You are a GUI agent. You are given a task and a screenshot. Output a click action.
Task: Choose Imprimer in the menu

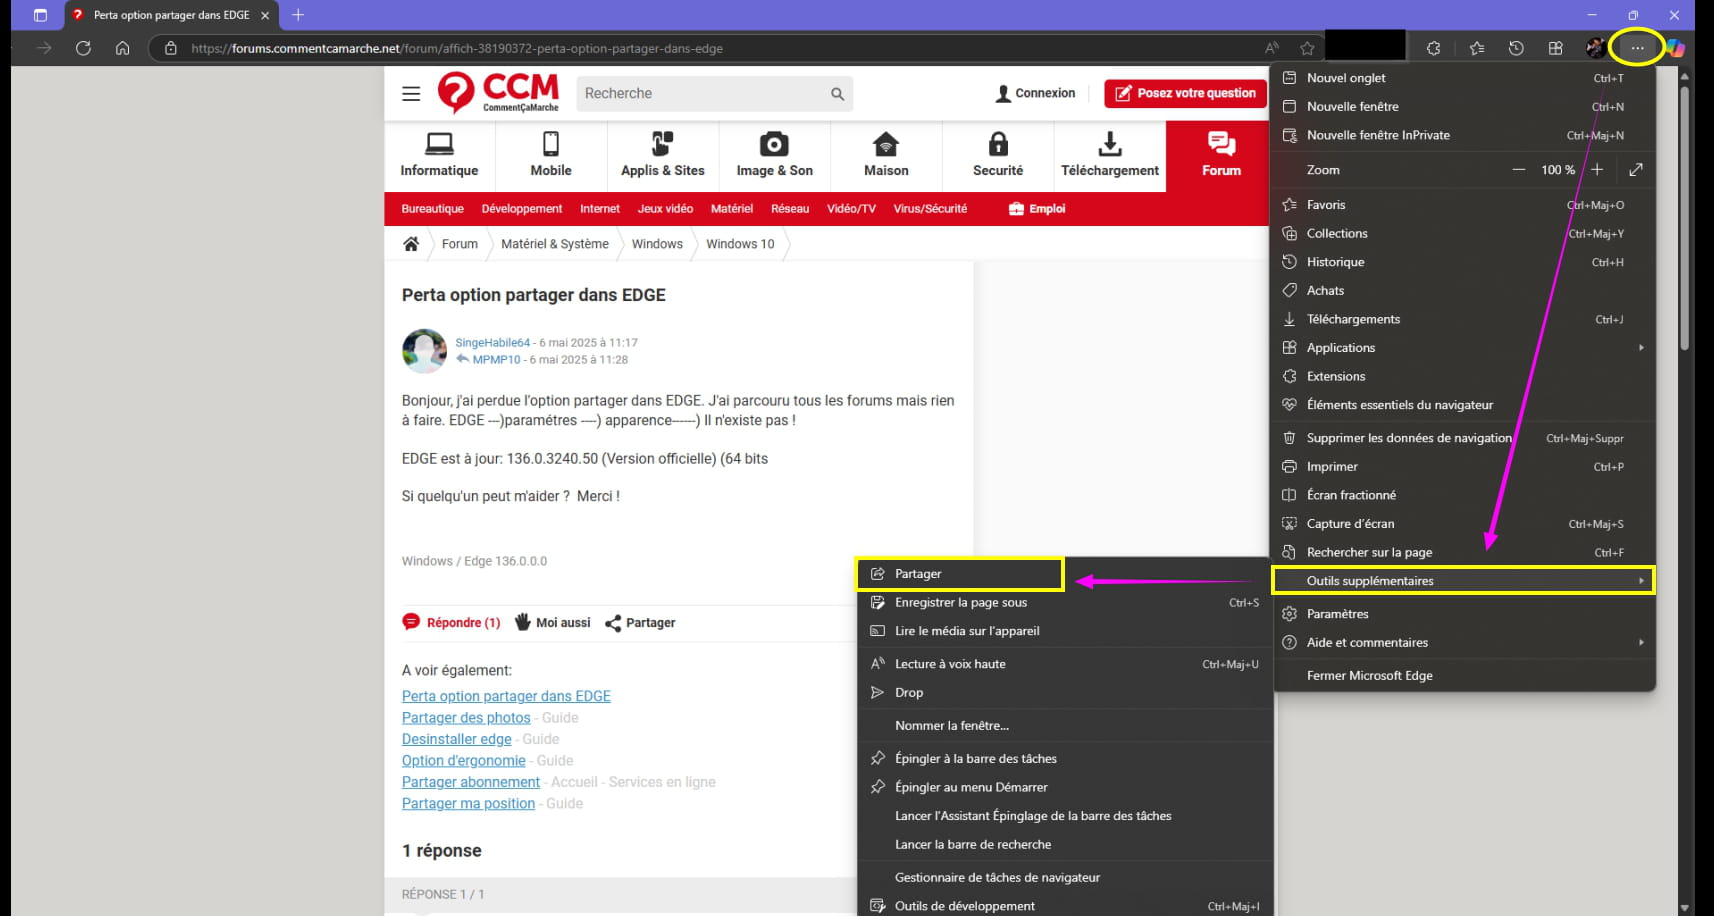coord(1463,467)
